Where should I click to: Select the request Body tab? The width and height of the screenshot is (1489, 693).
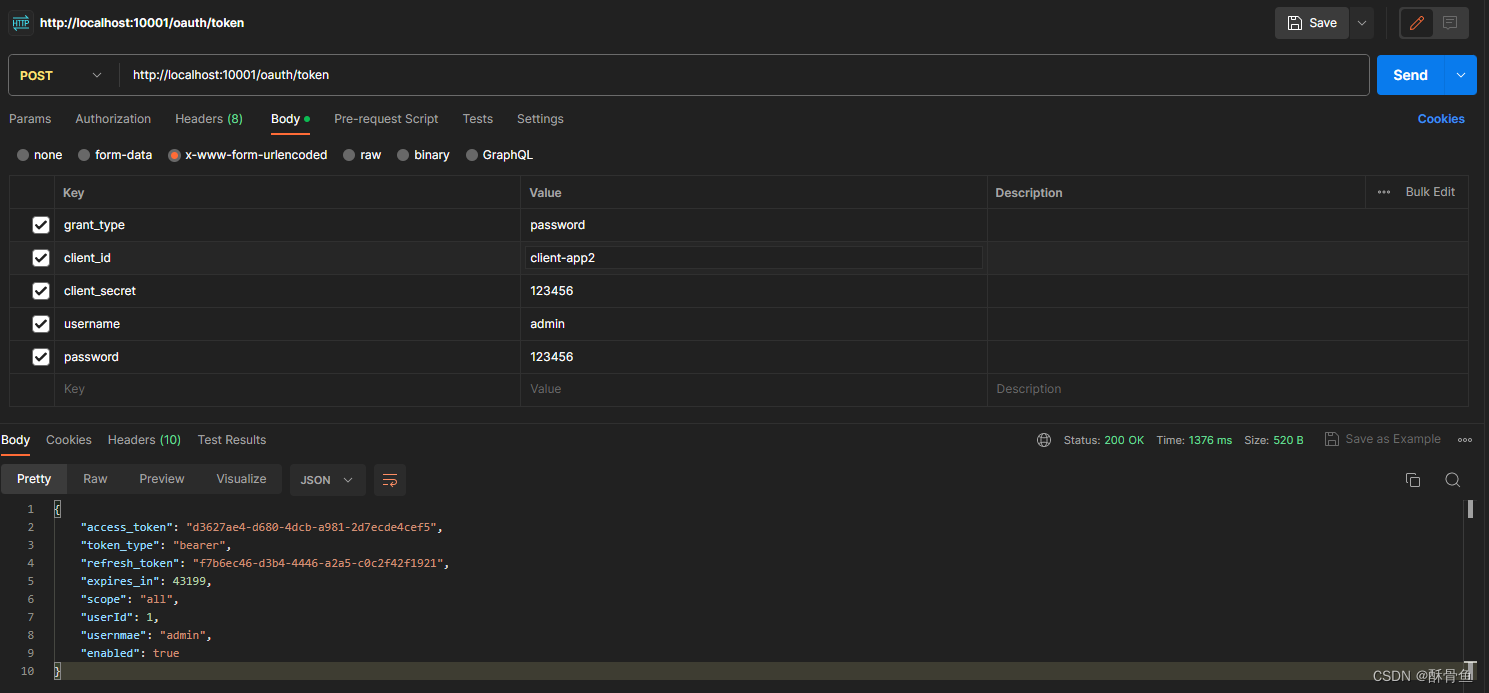pos(290,119)
